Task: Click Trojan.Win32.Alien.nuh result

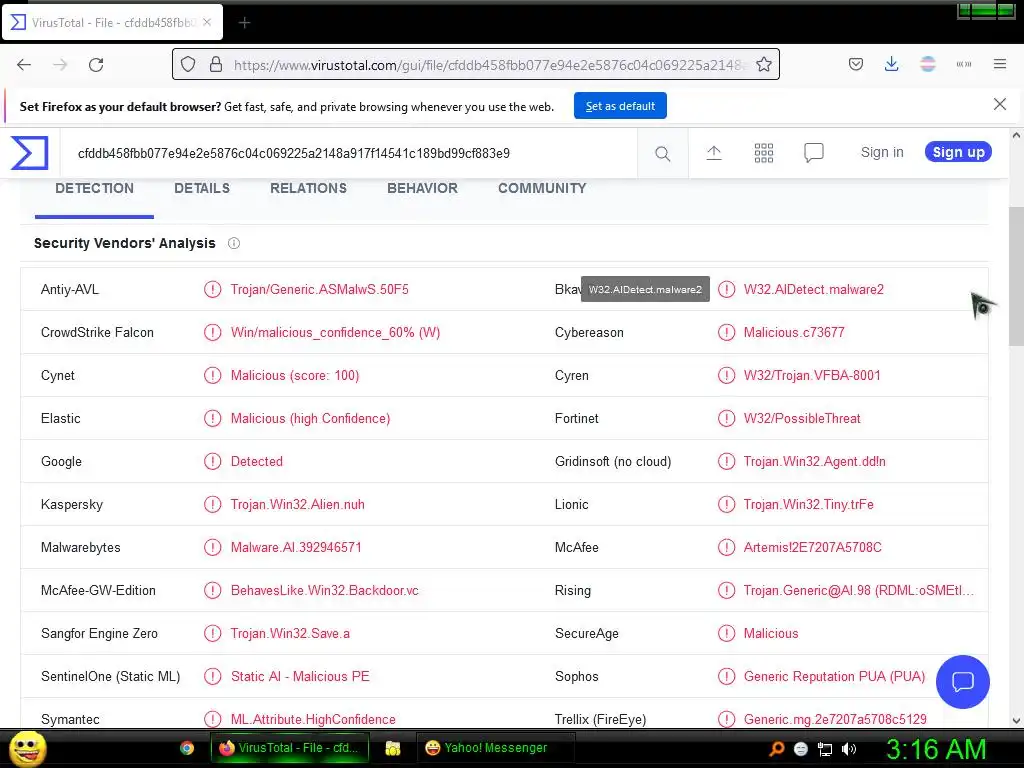Action: pos(297,504)
